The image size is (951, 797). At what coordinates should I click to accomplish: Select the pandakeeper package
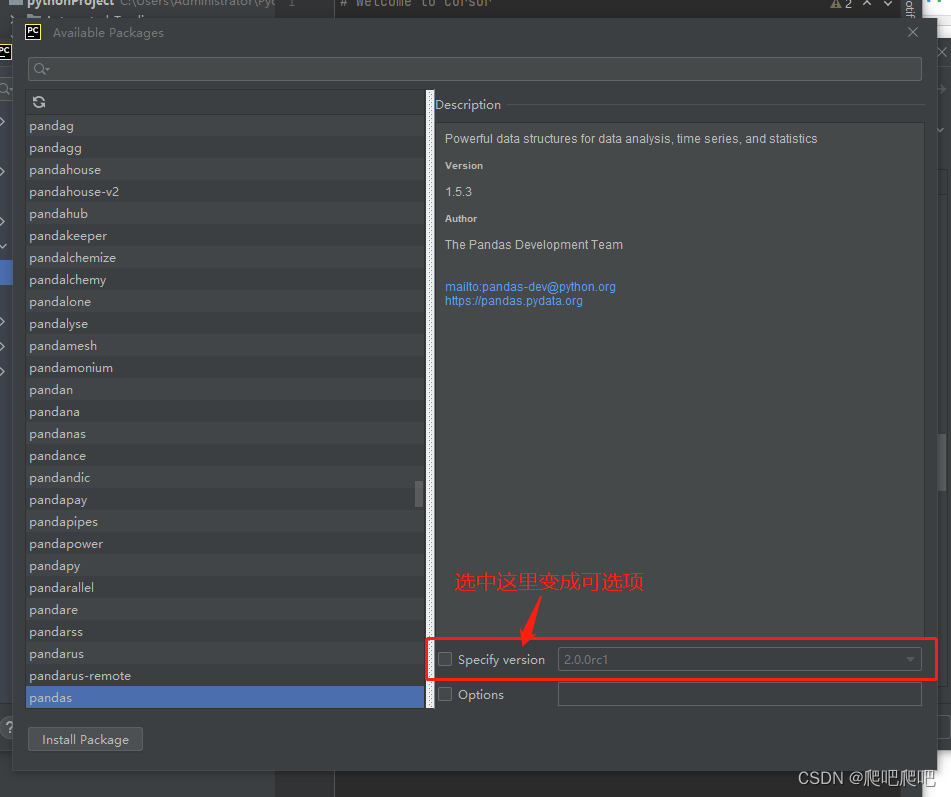tap(225, 235)
